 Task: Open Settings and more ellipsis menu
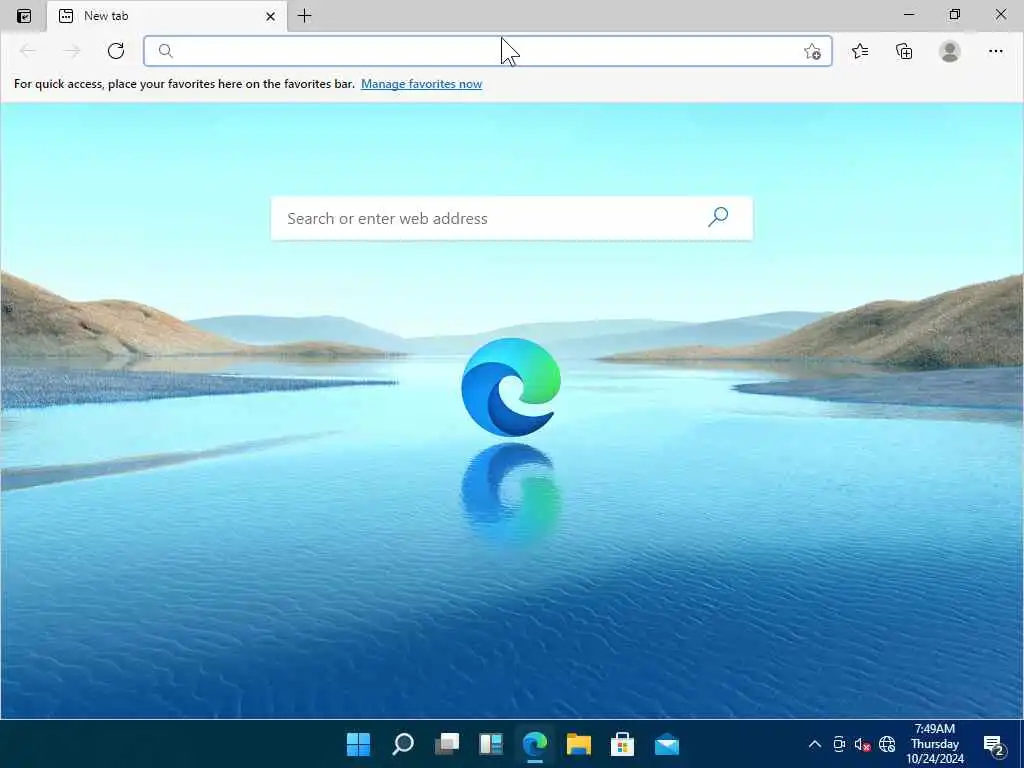[995, 51]
